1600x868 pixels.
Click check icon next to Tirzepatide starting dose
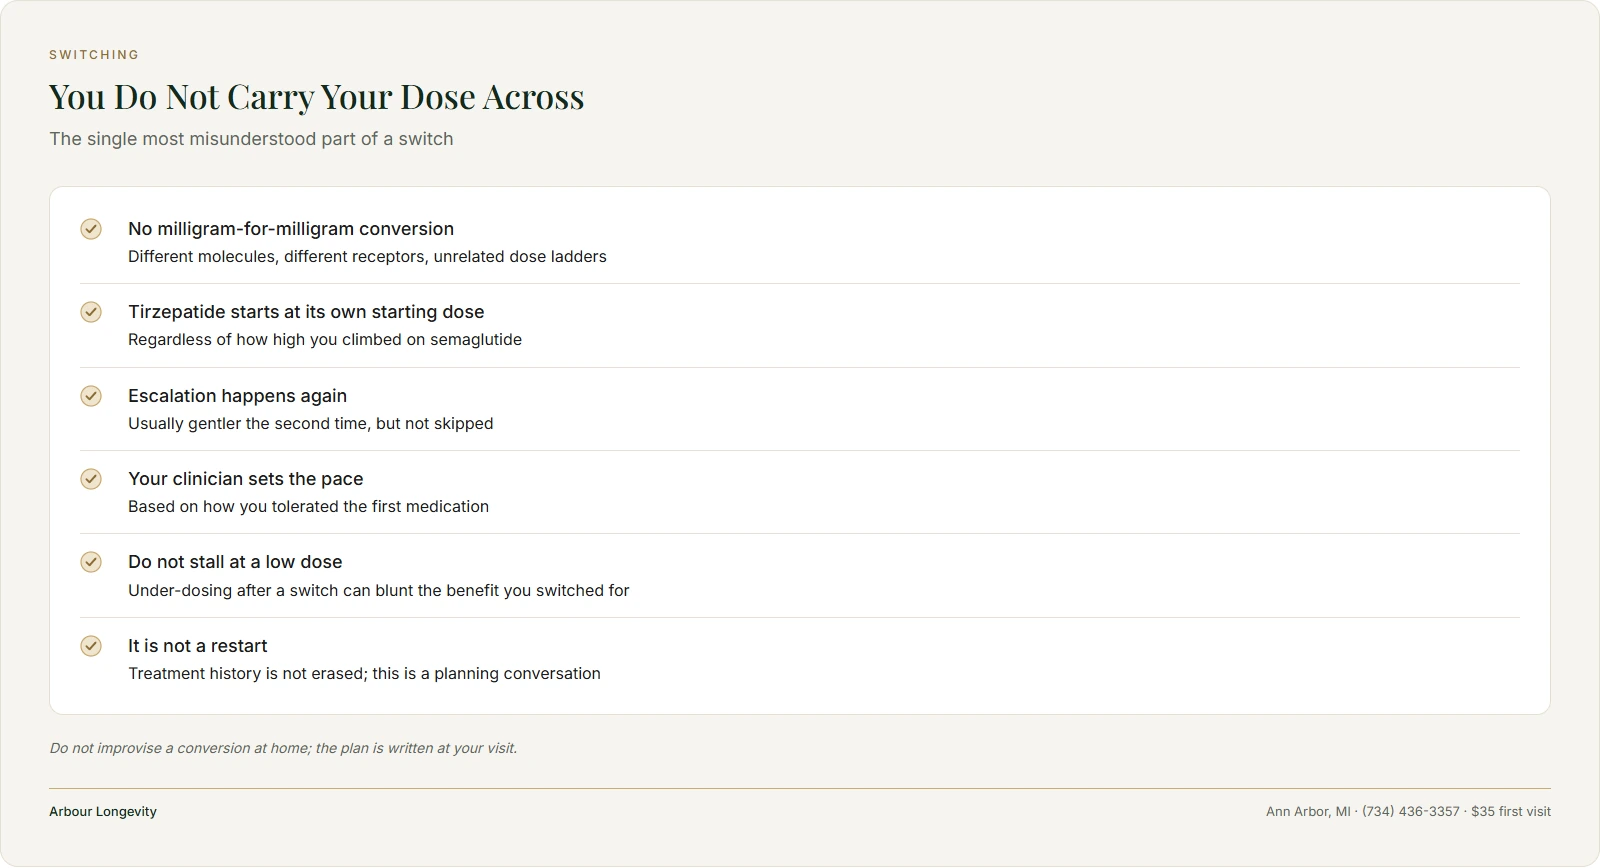(x=91, y=312)
